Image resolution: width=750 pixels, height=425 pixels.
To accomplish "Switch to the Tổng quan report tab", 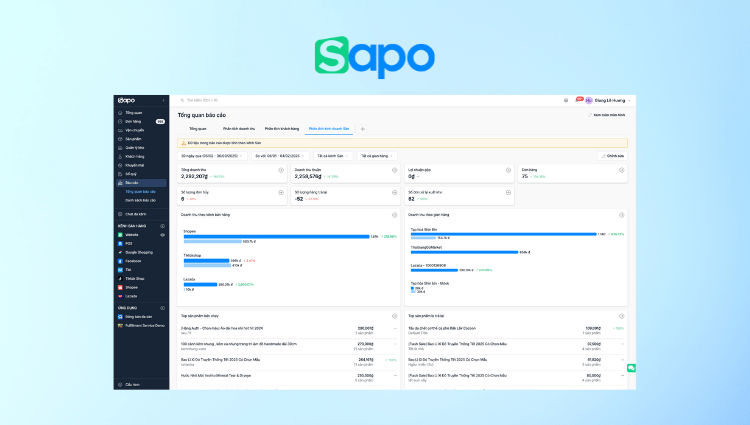I will click(198, 129).
